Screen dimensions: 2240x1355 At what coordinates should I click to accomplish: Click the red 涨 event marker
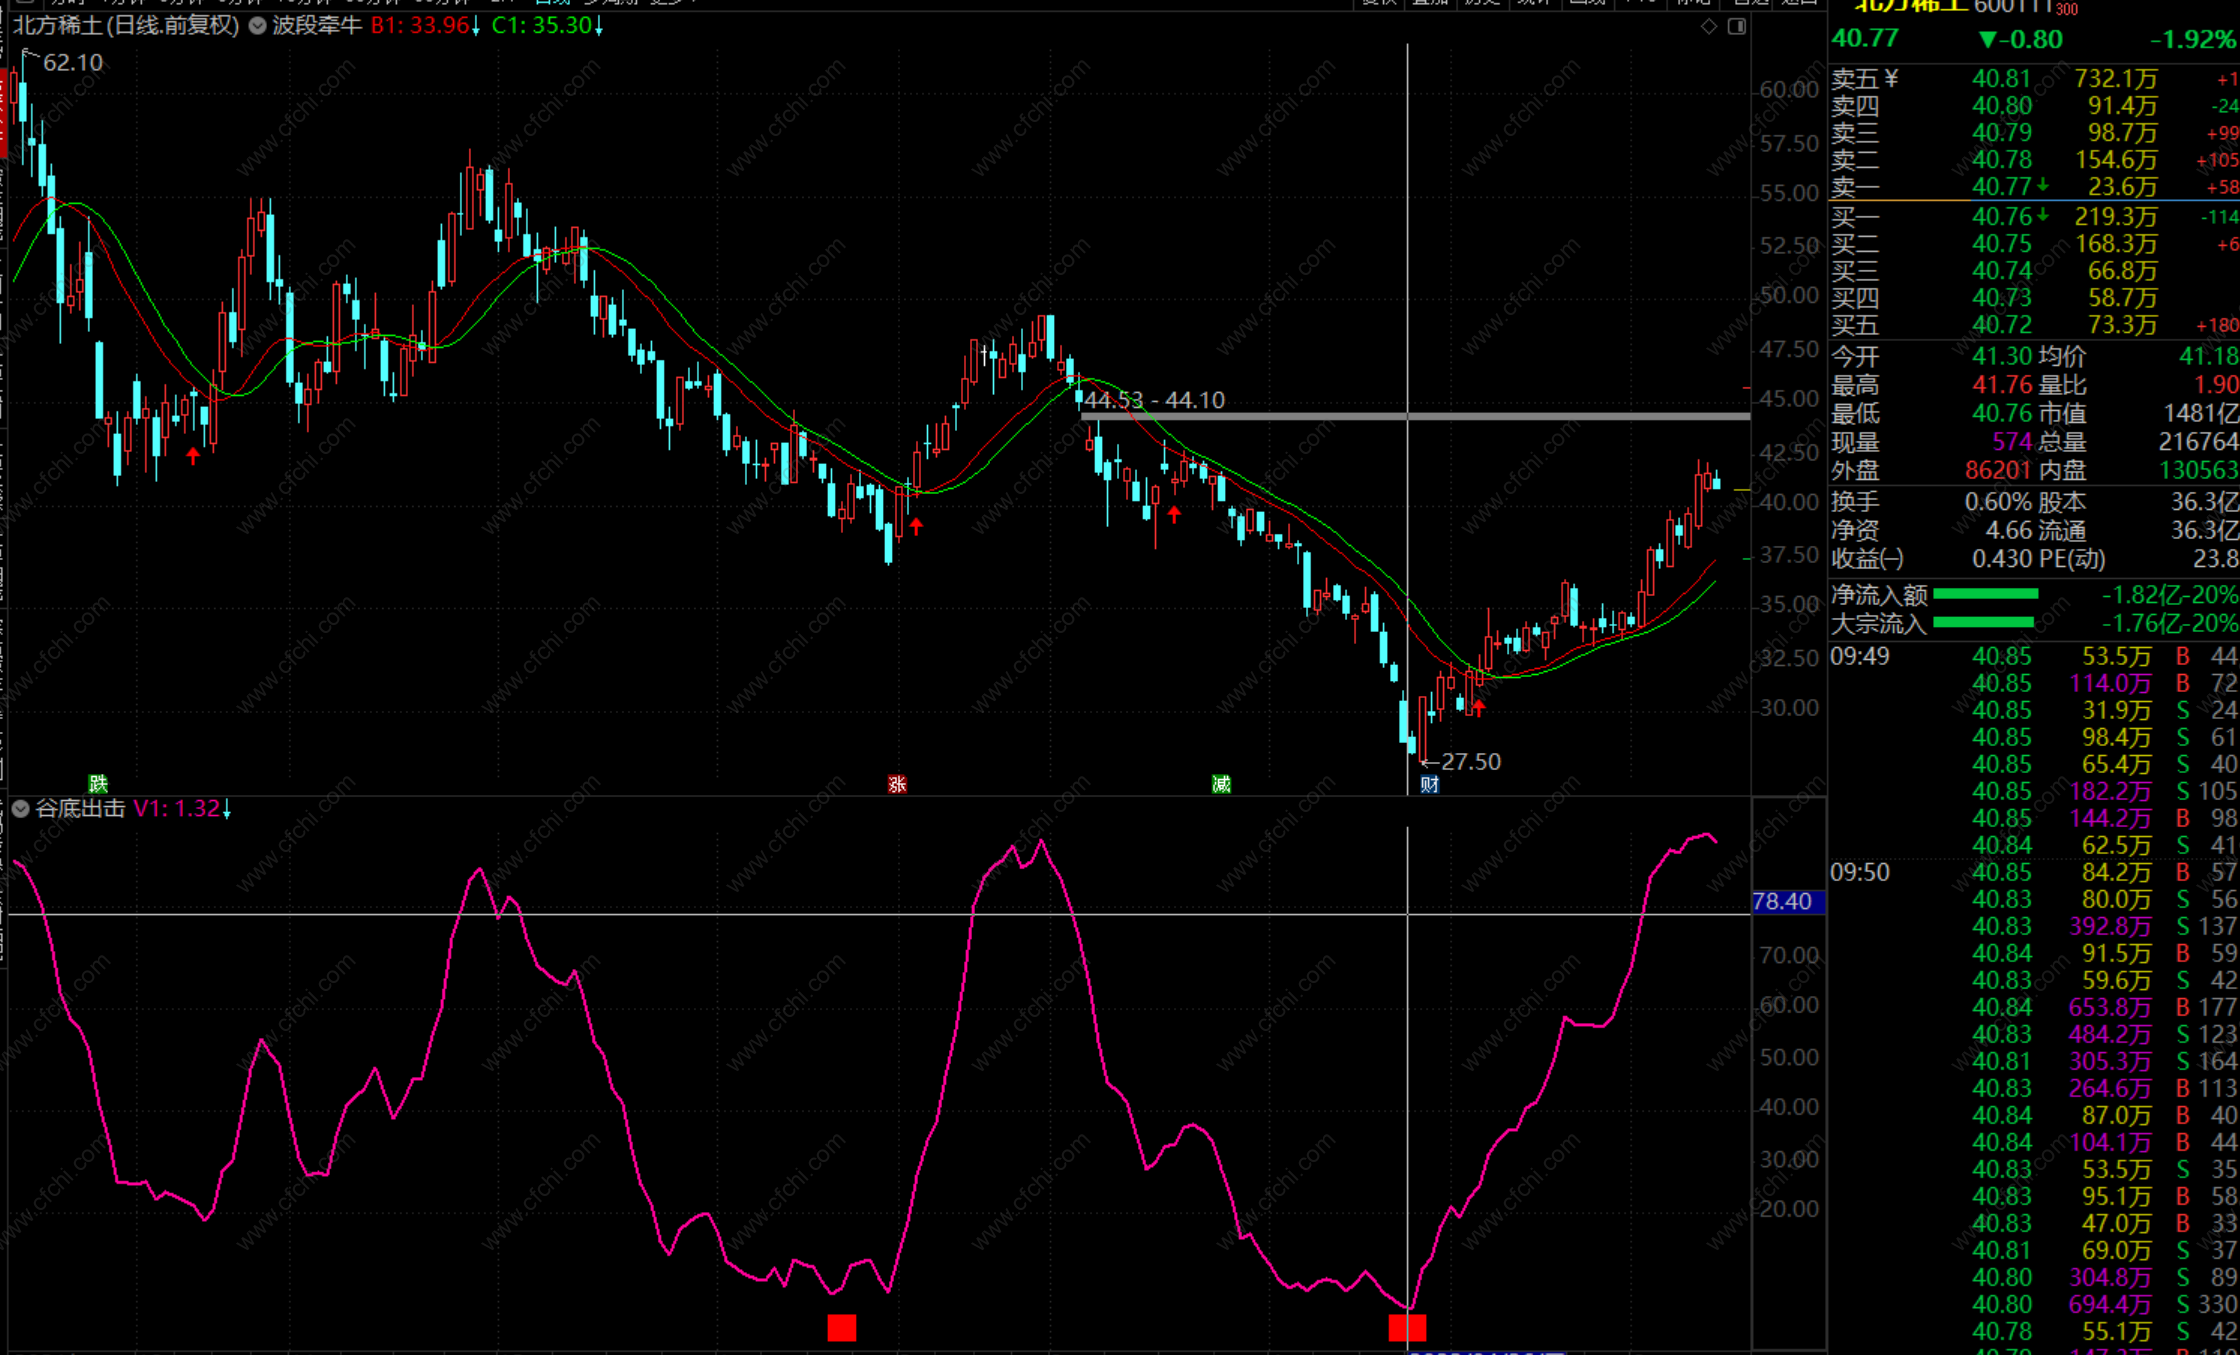[x=897, y=784]
